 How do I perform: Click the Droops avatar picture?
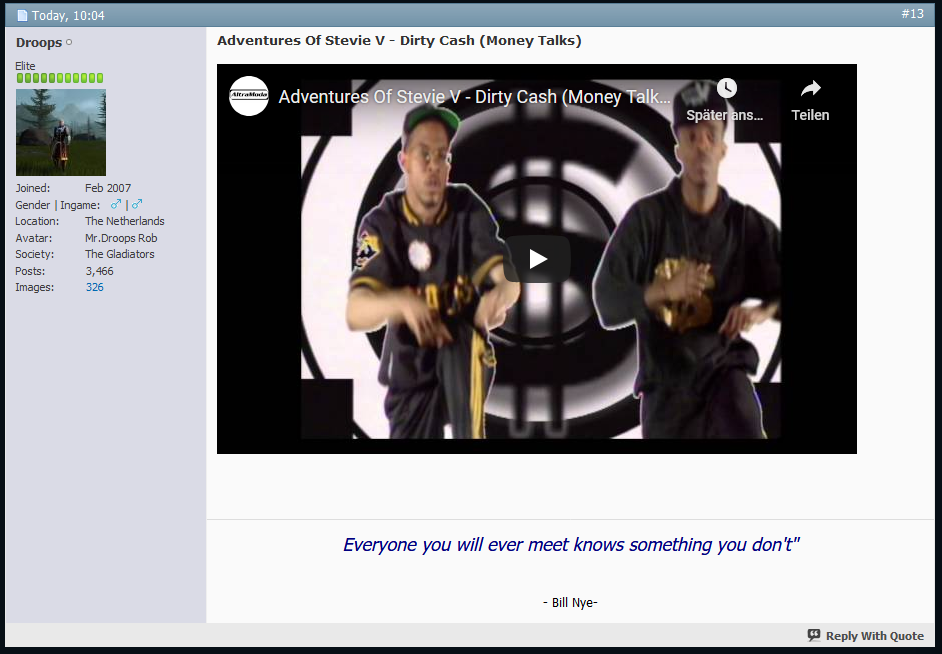(x=61, y=132)
